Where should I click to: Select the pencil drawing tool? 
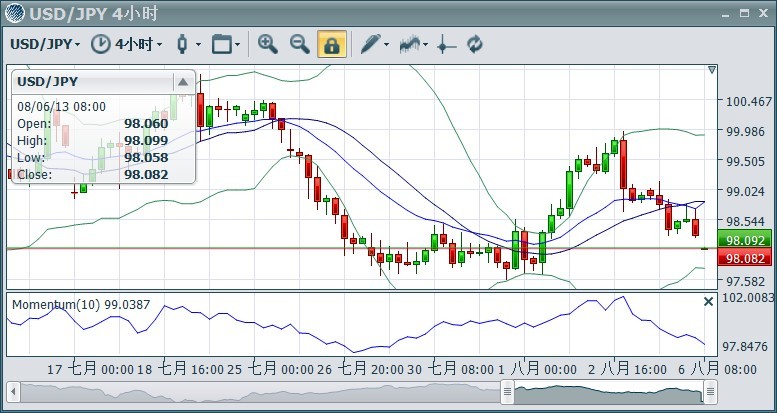pyautogui.click(x=370, y=44)
